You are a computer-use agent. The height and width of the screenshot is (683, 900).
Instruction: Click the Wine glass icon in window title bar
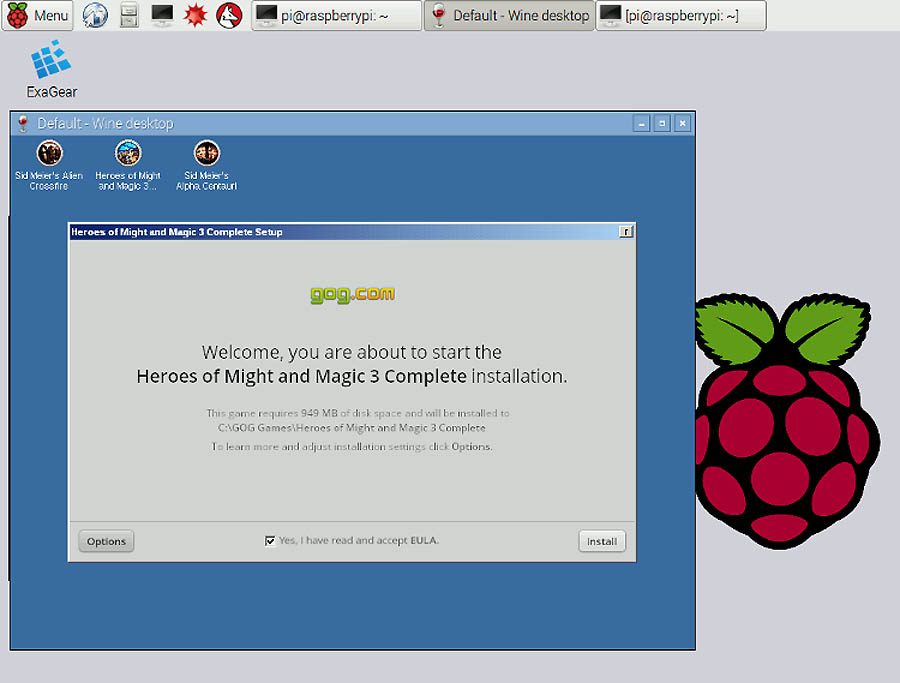coord(23,123)
